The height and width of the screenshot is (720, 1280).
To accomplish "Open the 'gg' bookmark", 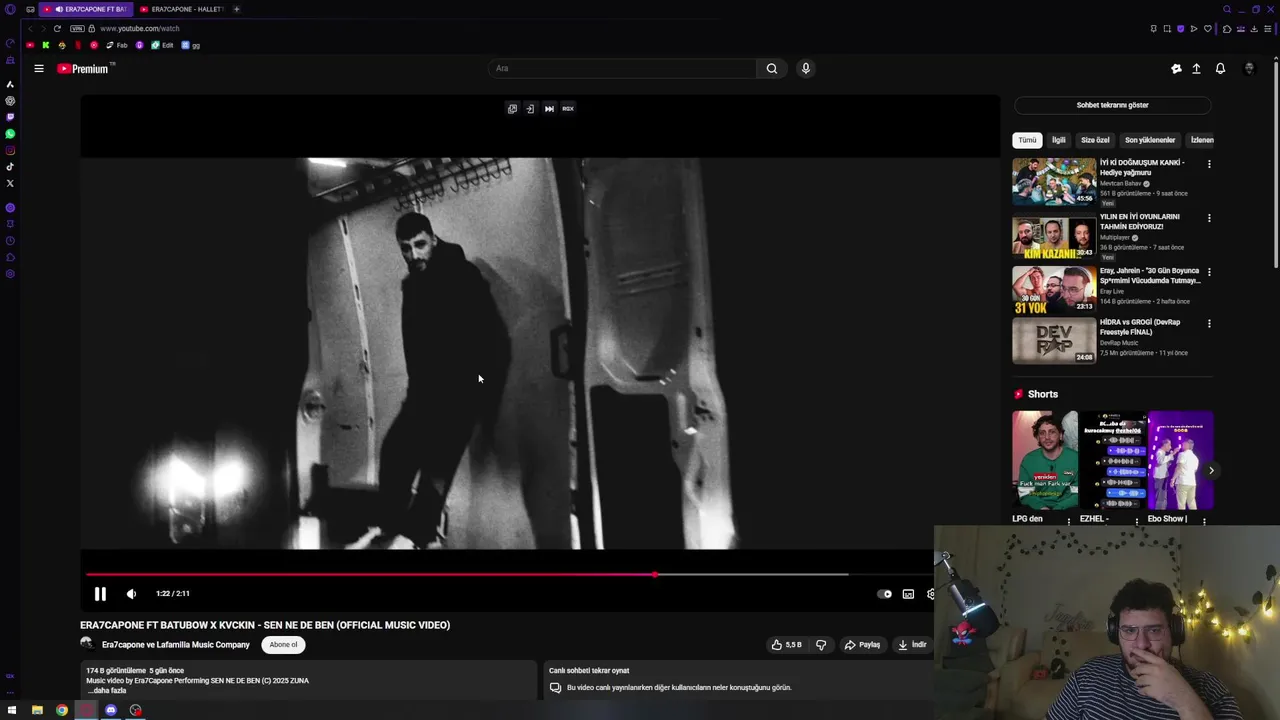I will tap(191, 45).
